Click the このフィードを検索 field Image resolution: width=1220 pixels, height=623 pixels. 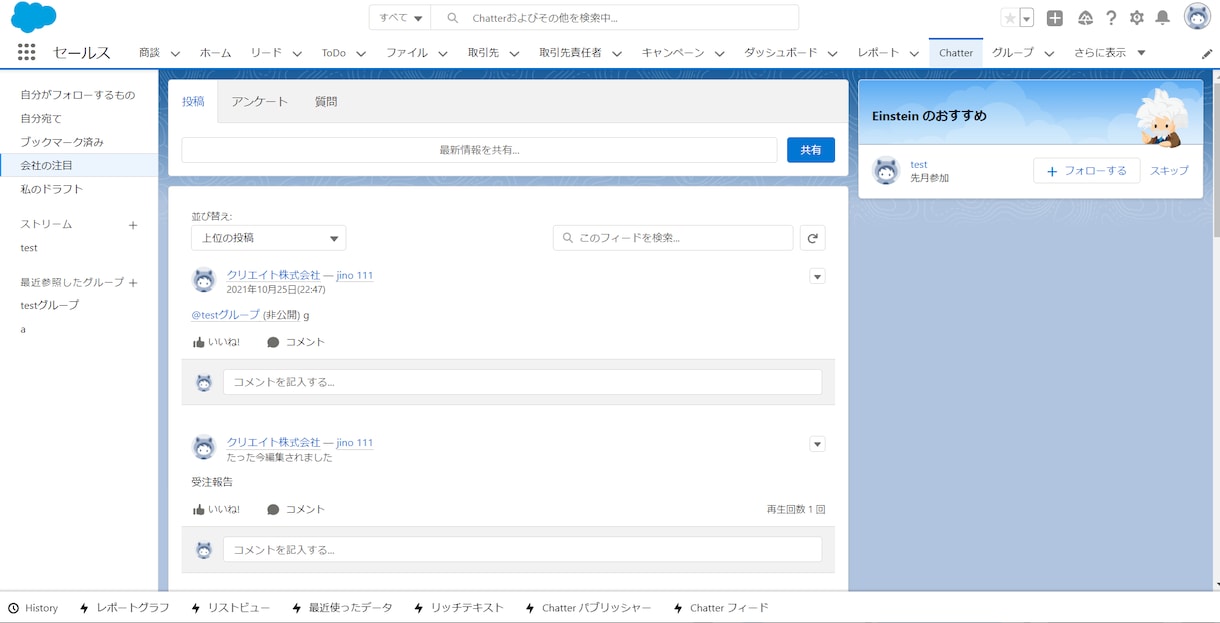coord(673,238)
